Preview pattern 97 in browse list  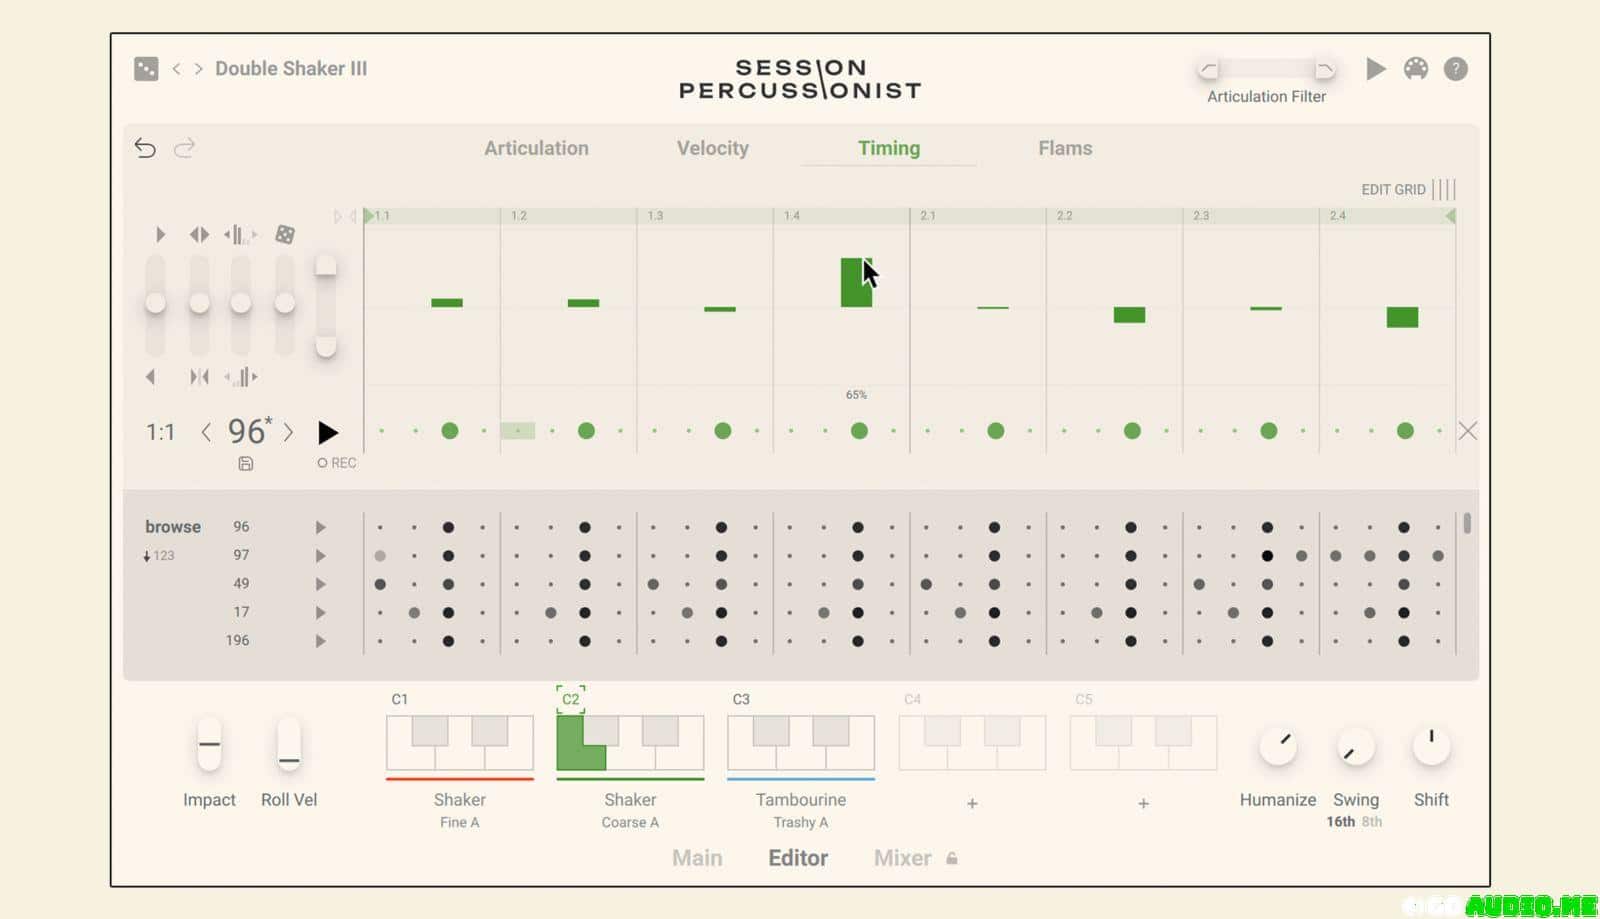pyautogui.click(x=320, y=556)
